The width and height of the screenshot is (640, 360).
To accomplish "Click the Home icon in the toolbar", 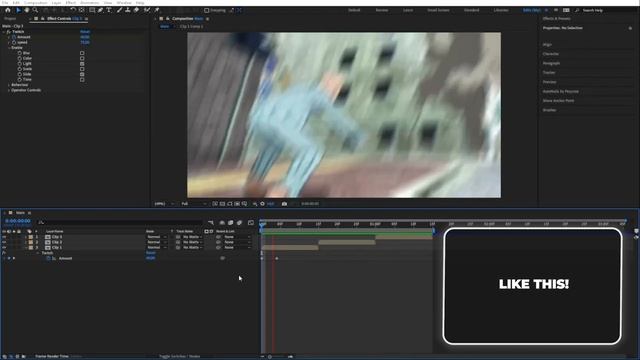I will point(8,10).
